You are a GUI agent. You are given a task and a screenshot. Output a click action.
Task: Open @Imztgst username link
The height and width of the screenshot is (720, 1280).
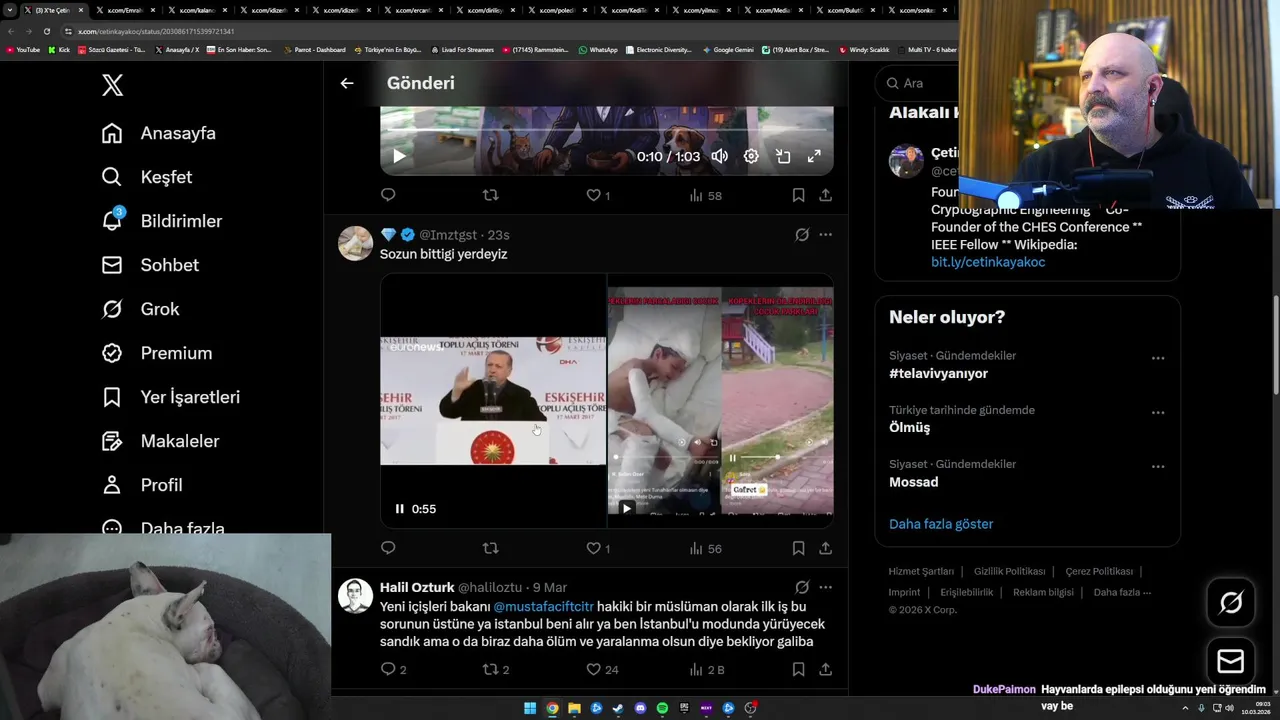click(448, 235)
